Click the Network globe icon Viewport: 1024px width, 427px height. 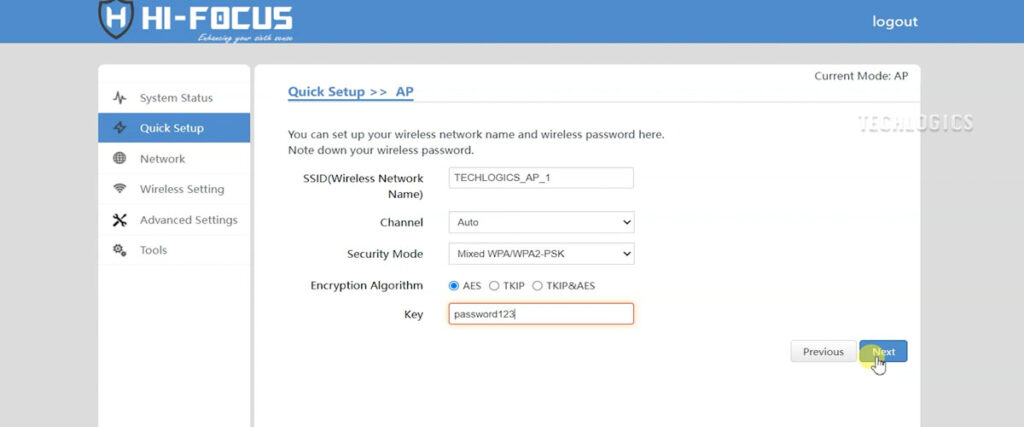tap(120, 159)
